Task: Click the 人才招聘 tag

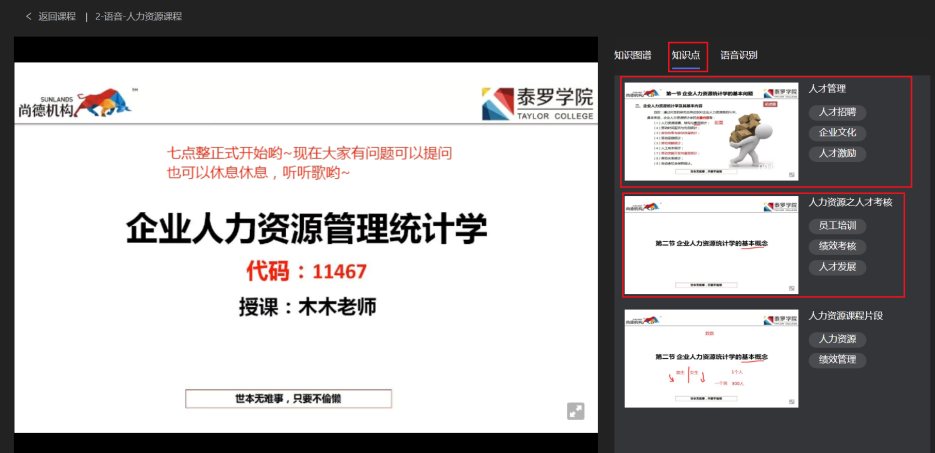Action: [837, 112]
